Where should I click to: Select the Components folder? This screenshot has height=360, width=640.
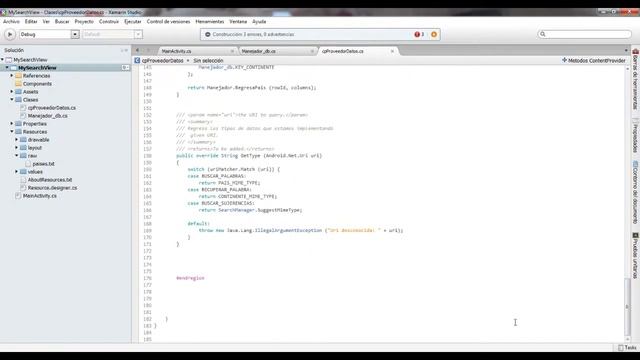click(37, 84)
